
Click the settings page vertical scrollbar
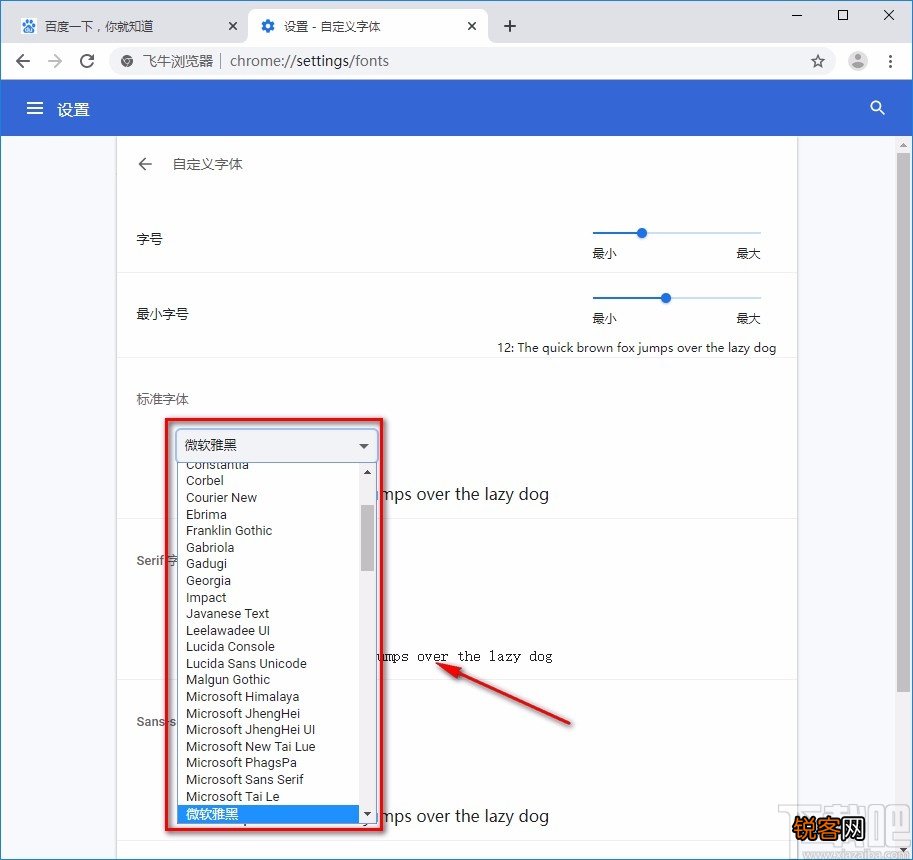click(x=903, y=422)
